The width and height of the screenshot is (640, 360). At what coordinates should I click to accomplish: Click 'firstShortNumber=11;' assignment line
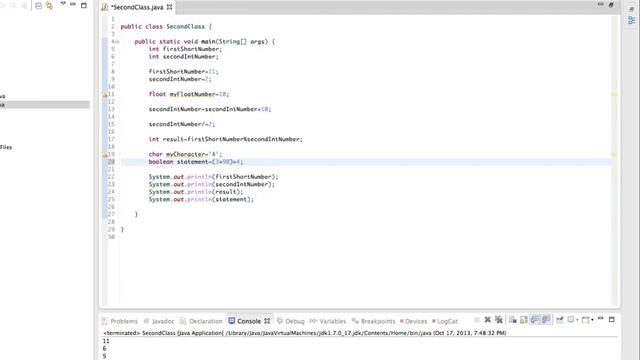(x=184, y=71)
